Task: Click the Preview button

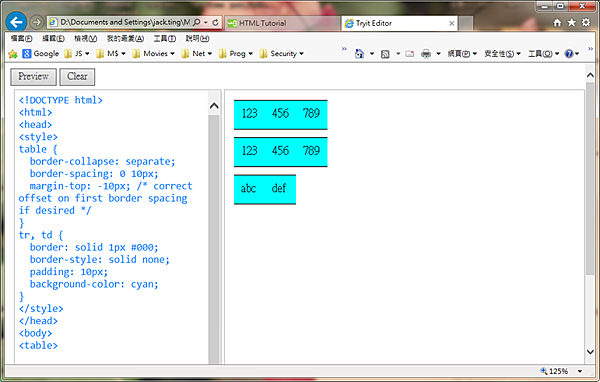Action: point(33,77)
